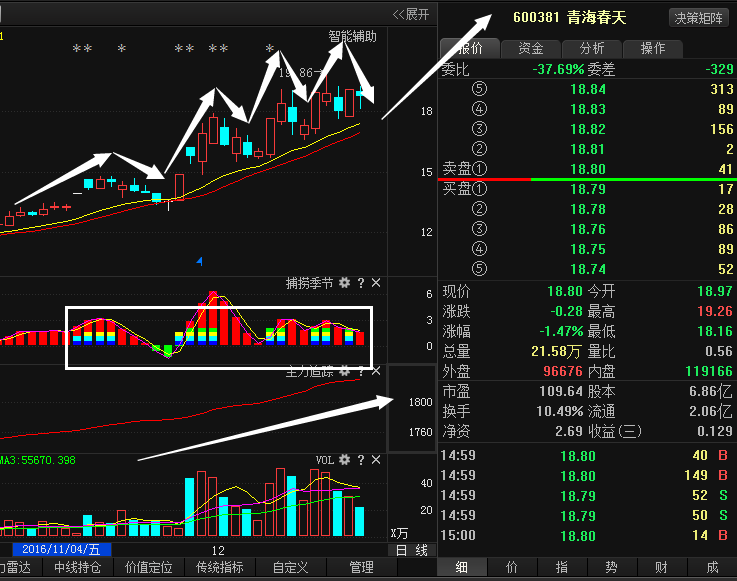
Task: Open settings gear for VOL indicator
Action: tap(345, 460)
